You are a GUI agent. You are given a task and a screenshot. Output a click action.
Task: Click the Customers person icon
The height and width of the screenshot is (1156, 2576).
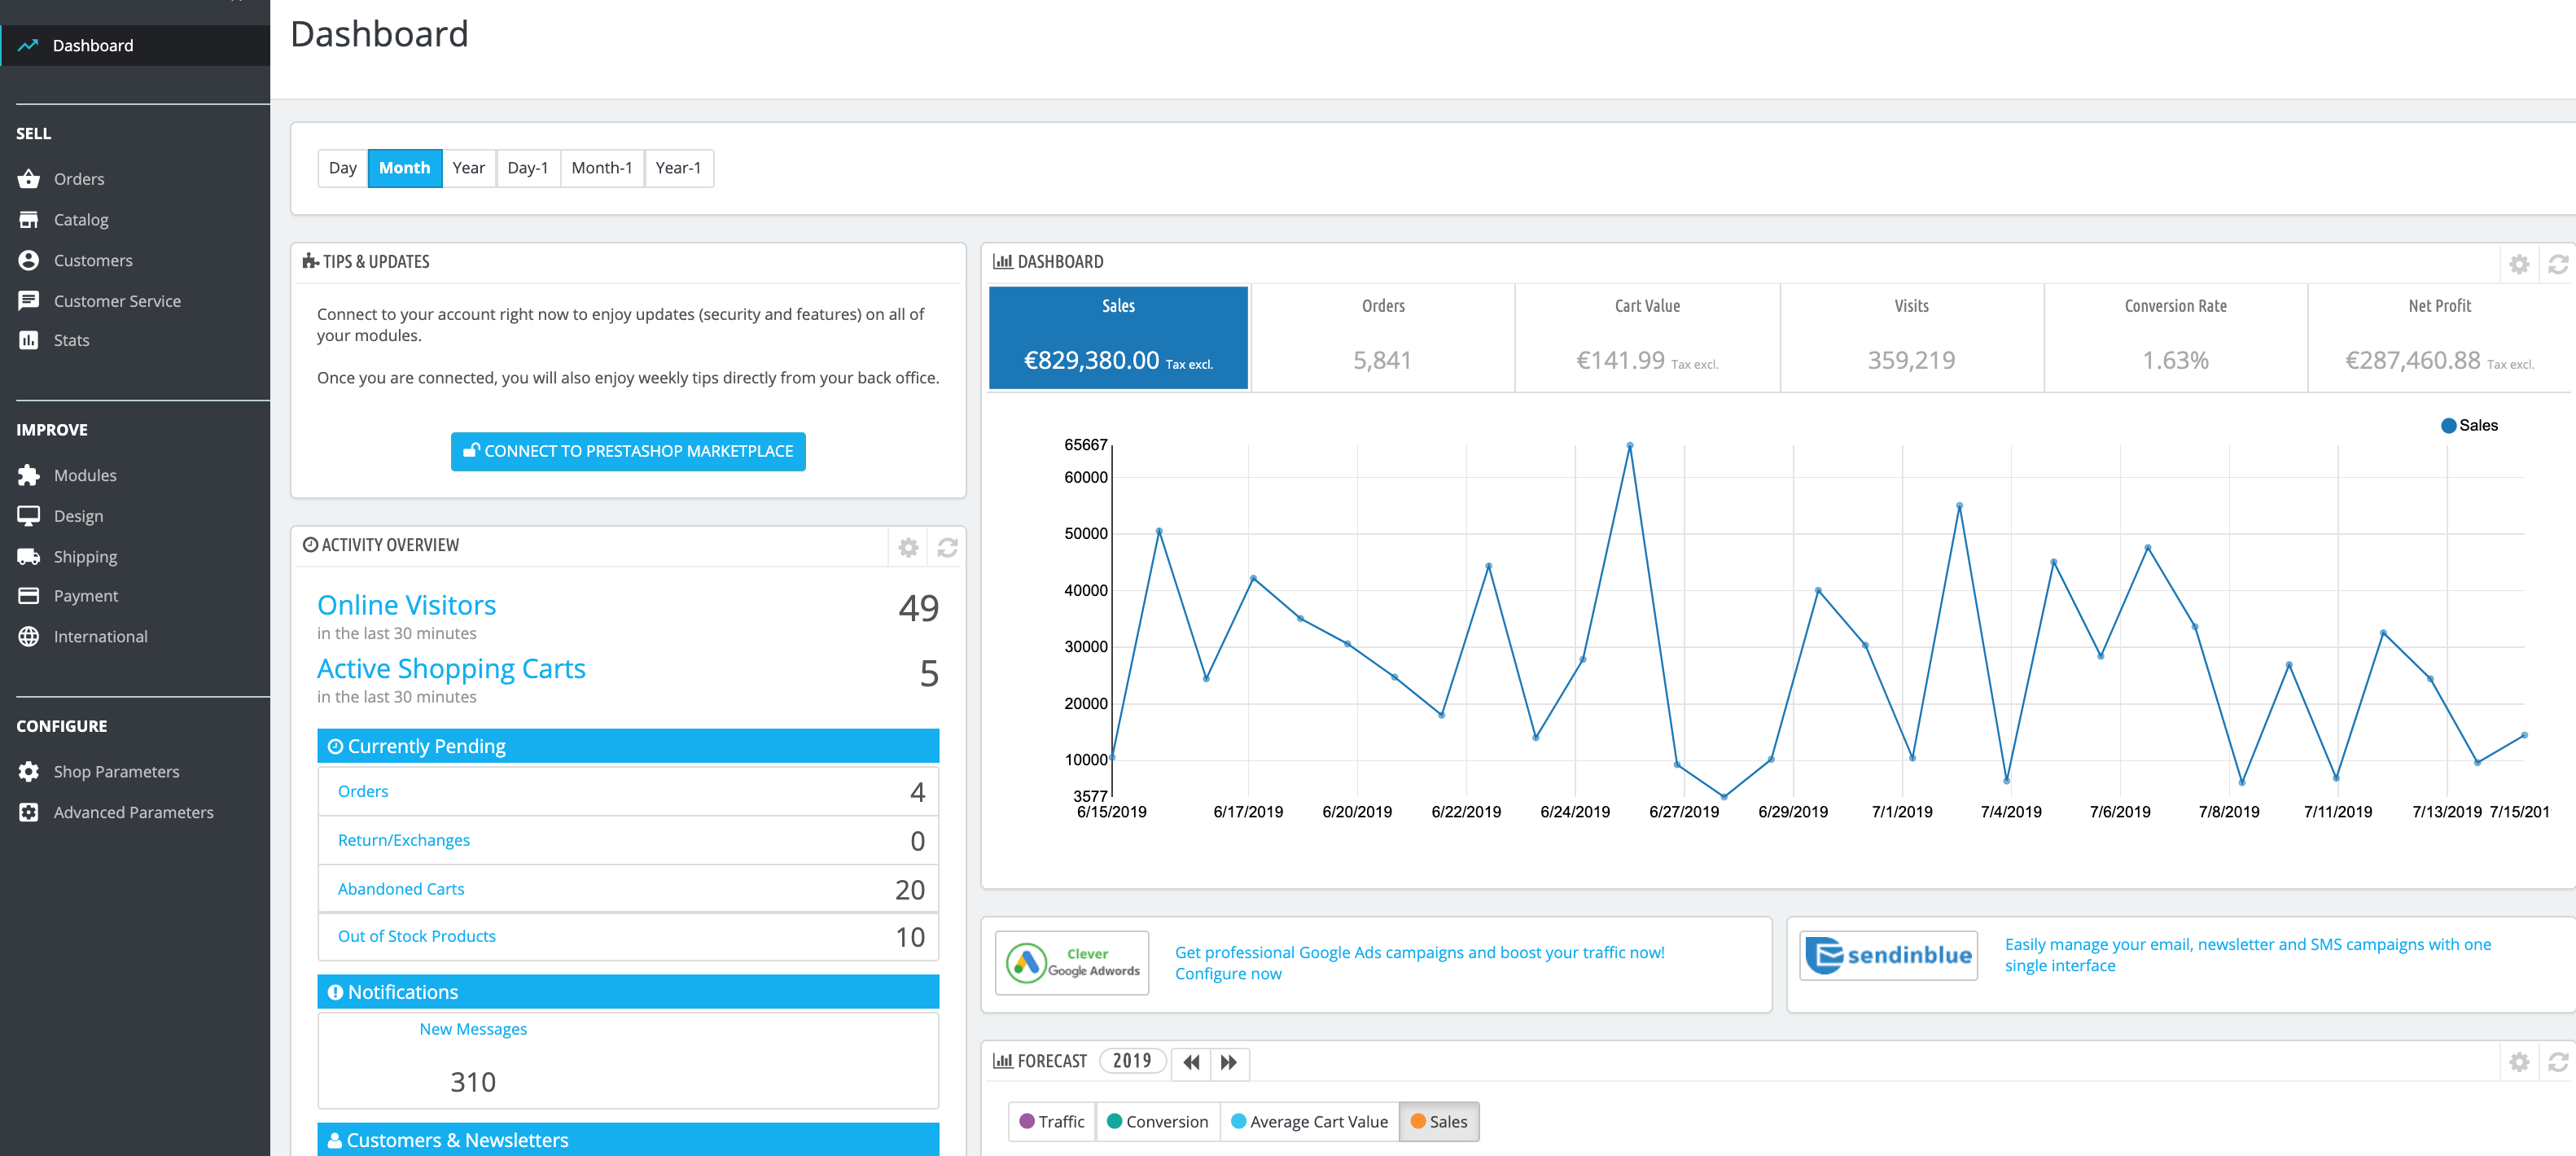click(29, 260)
